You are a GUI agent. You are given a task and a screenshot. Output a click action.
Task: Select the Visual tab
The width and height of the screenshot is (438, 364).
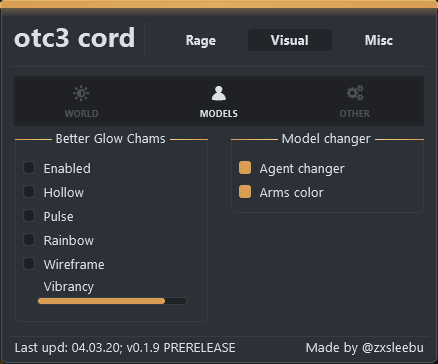[x=290, y=40]
